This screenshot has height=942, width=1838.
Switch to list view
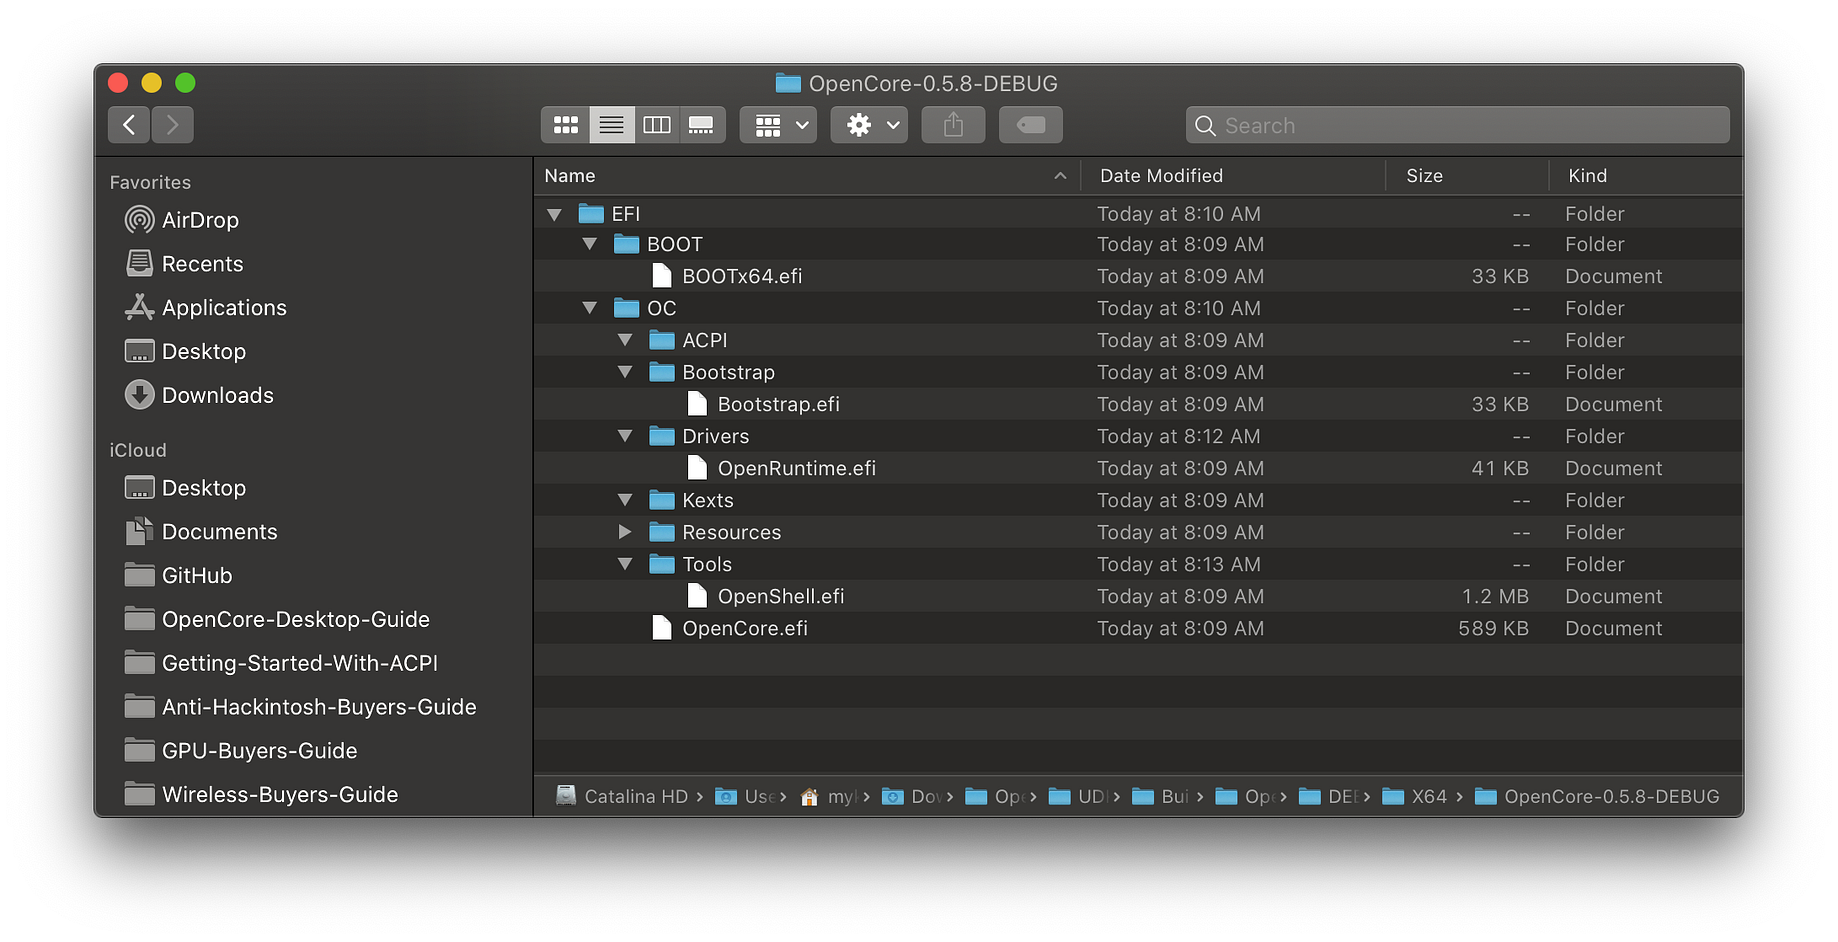[612, 125]
